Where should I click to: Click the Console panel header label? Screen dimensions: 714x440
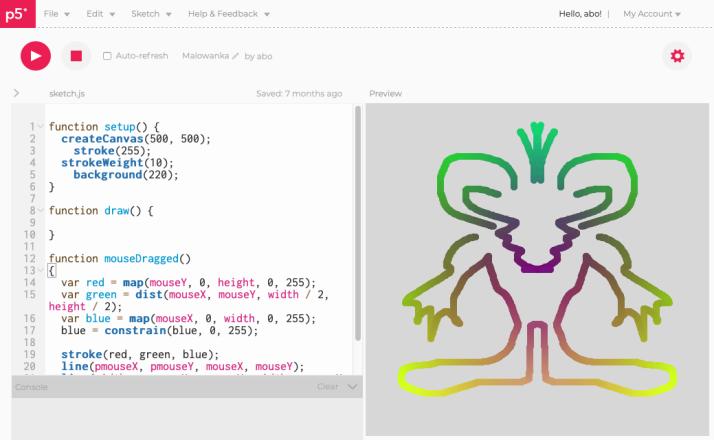31,387
